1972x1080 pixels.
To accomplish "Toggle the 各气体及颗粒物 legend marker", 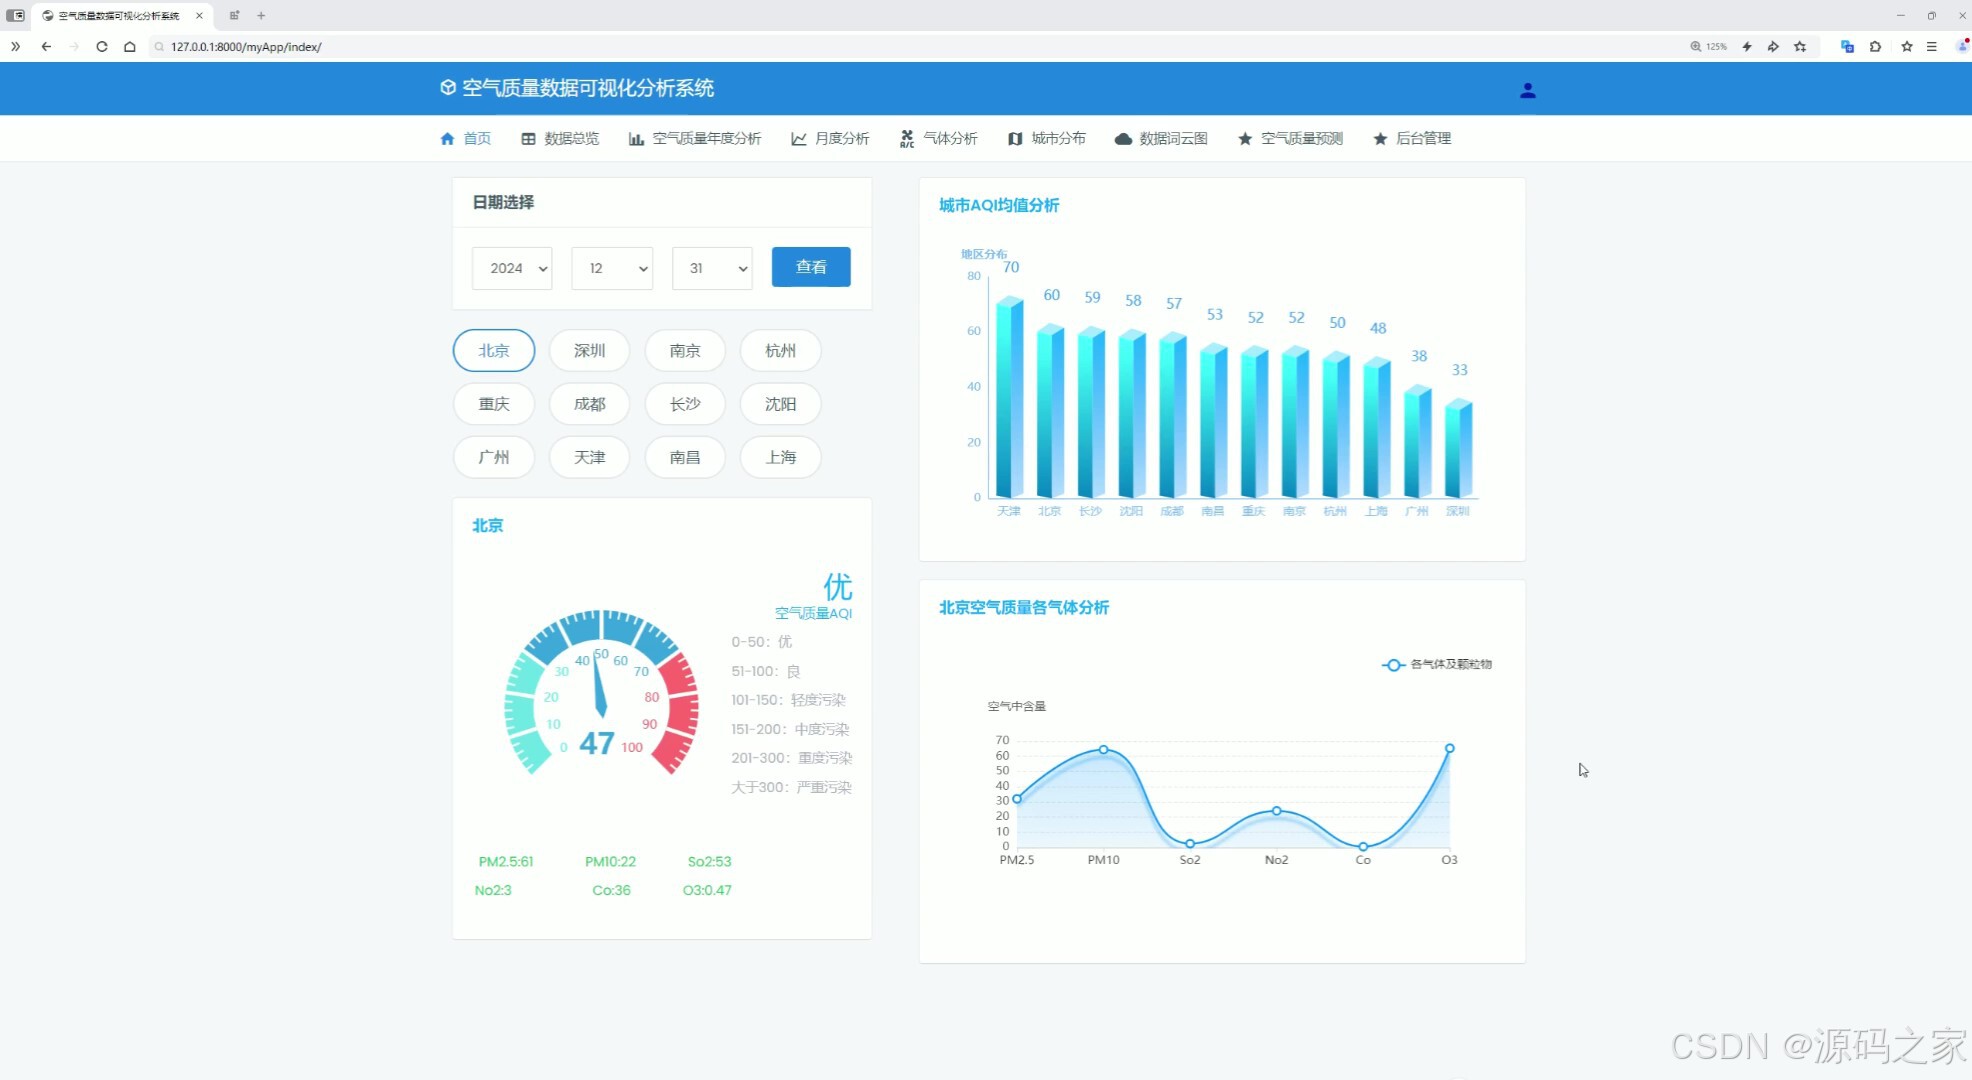I will click(x=1393, y=664).
